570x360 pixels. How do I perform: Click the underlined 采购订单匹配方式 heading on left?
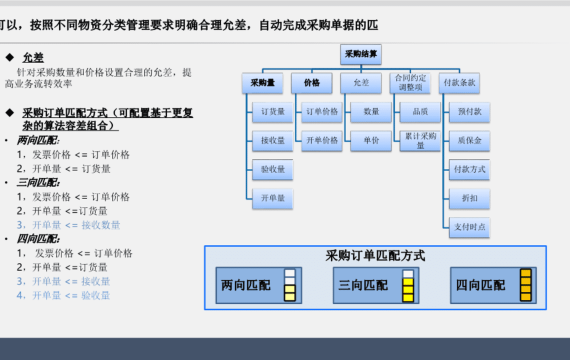108,119
